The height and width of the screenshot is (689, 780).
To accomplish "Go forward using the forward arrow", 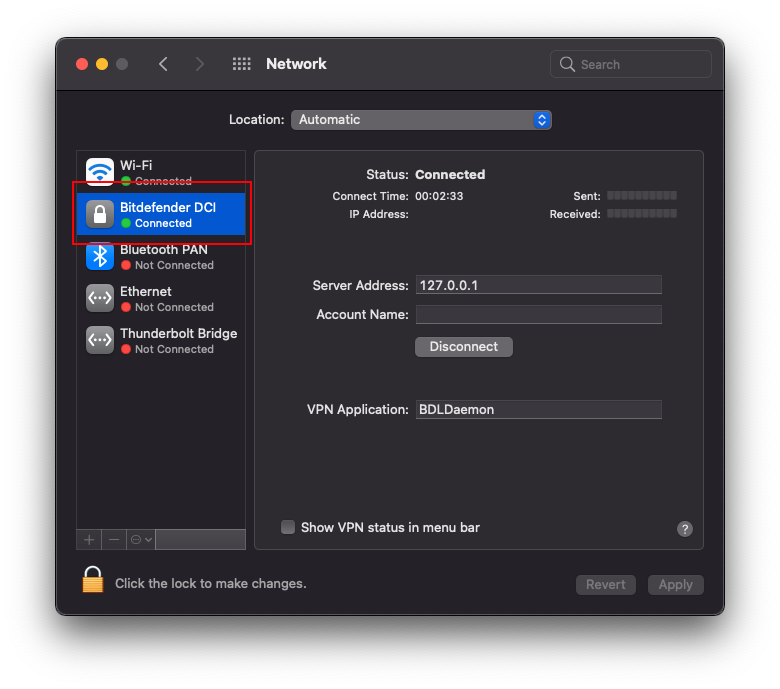I will (x=200, y=64).
